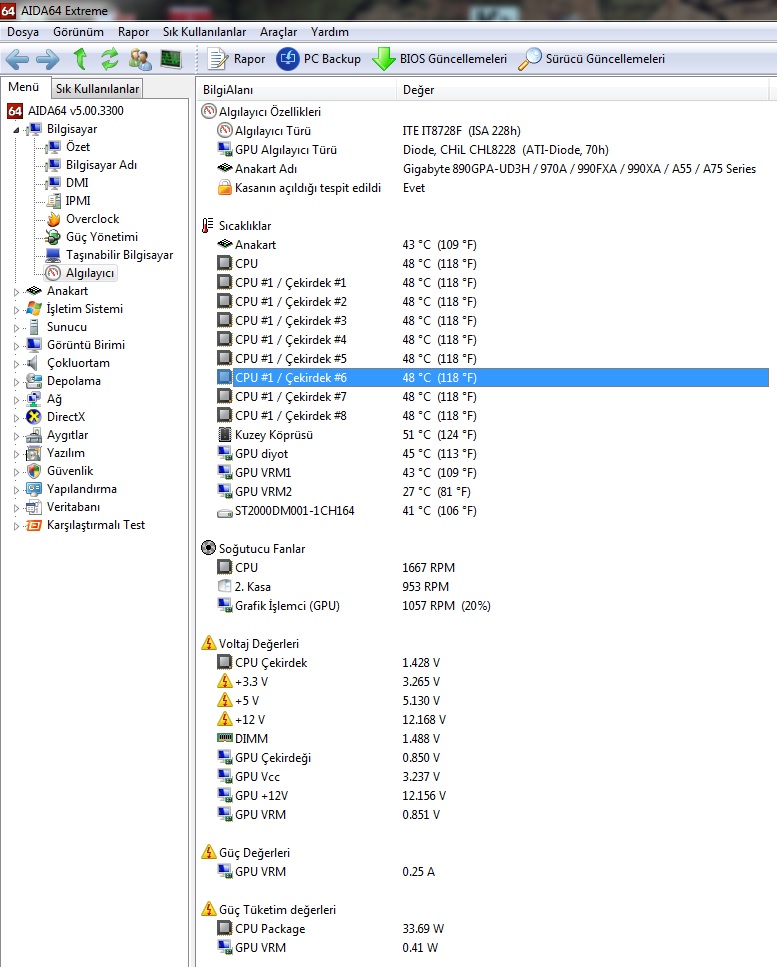Image resolution: width=777 pixels, height=967 pixels.
Task: Select DMI in the tree
Action: point(68,183)
